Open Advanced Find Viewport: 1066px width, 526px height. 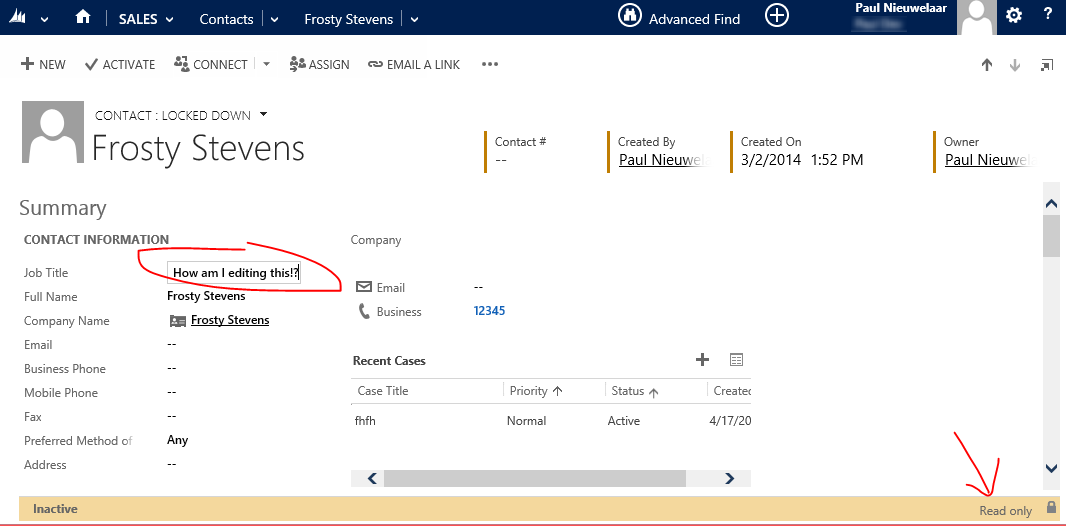pyautogui.click(x=679, y=18)
